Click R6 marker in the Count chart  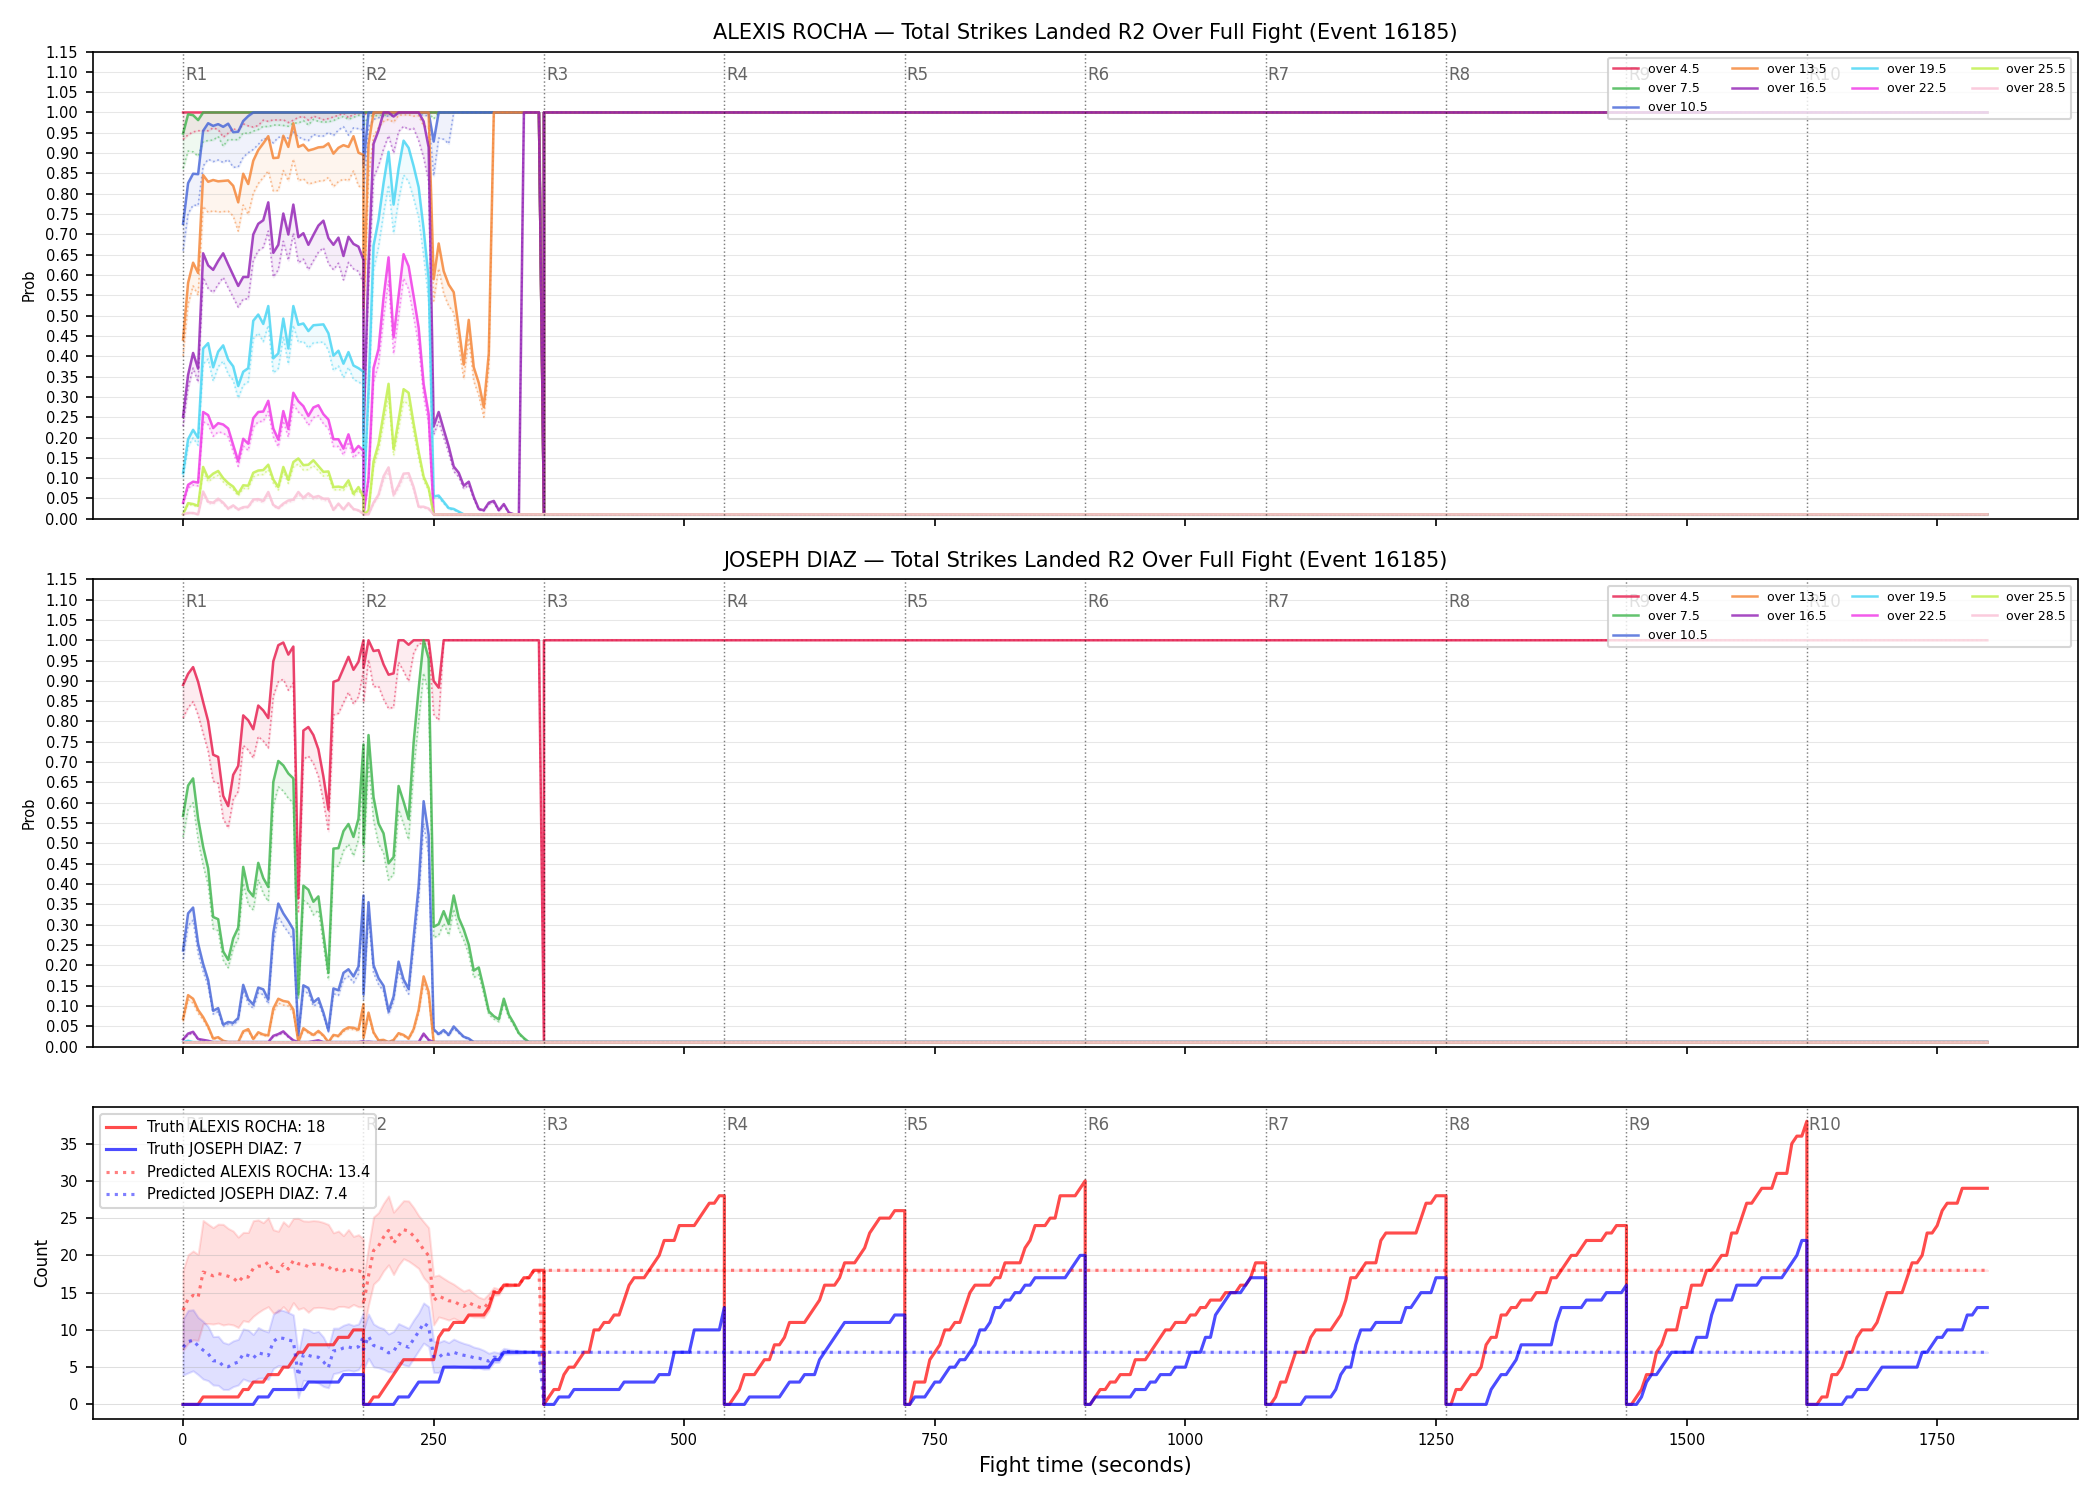[1098, 1124]
